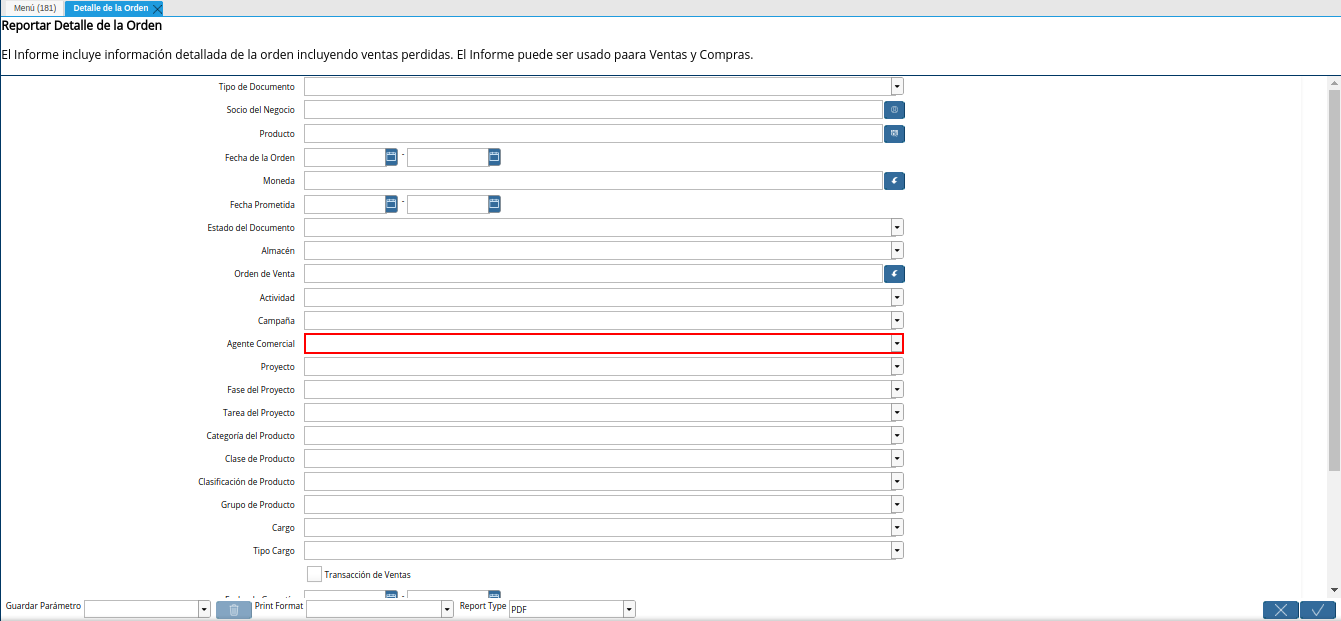The height and width of the screenshot is (621, 1341).
Task: Cancel the report with the X button
Action: pos(1280,610)
